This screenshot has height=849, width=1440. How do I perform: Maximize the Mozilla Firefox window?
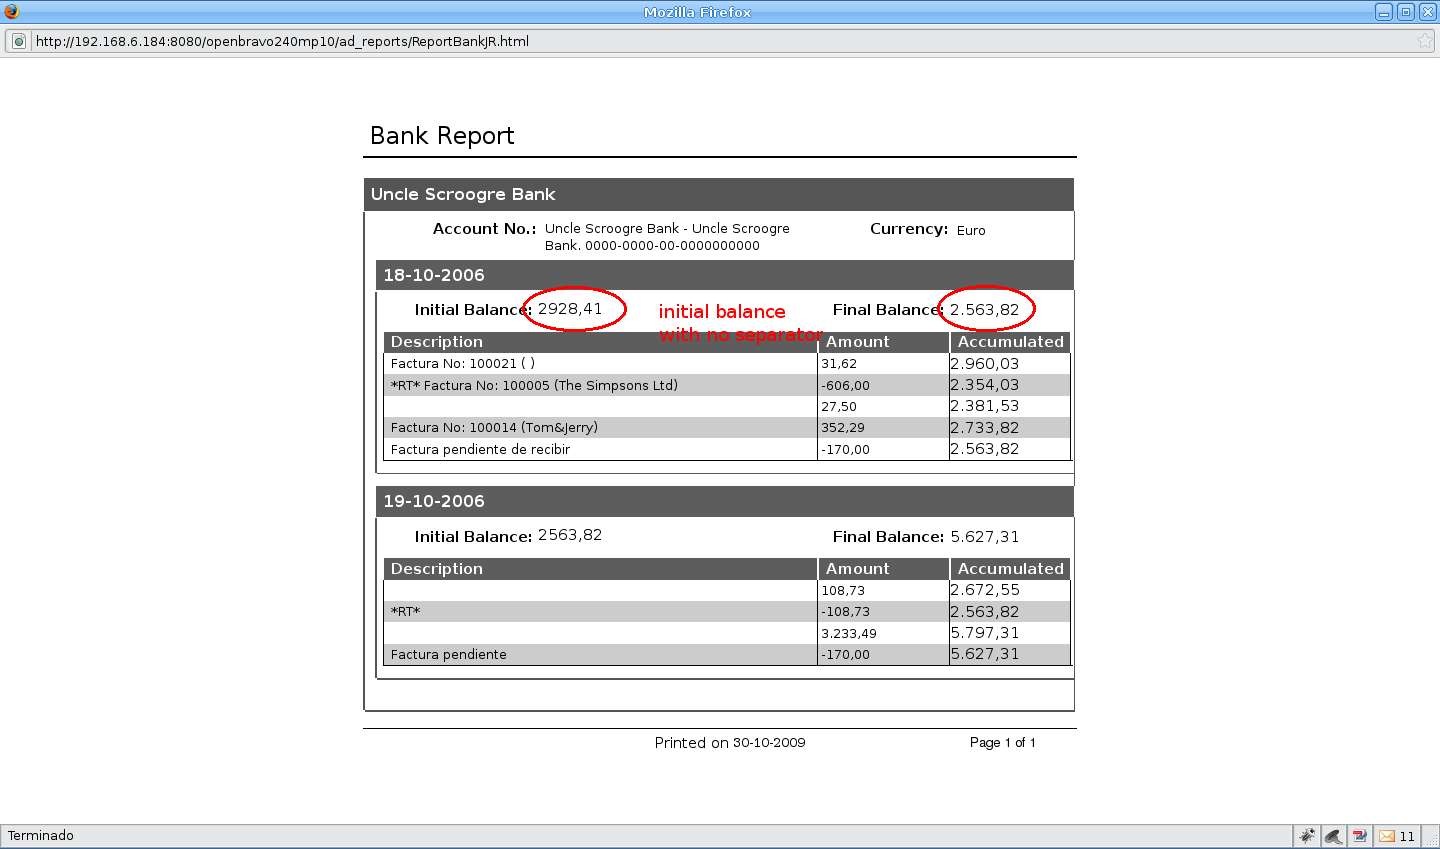1406,12
